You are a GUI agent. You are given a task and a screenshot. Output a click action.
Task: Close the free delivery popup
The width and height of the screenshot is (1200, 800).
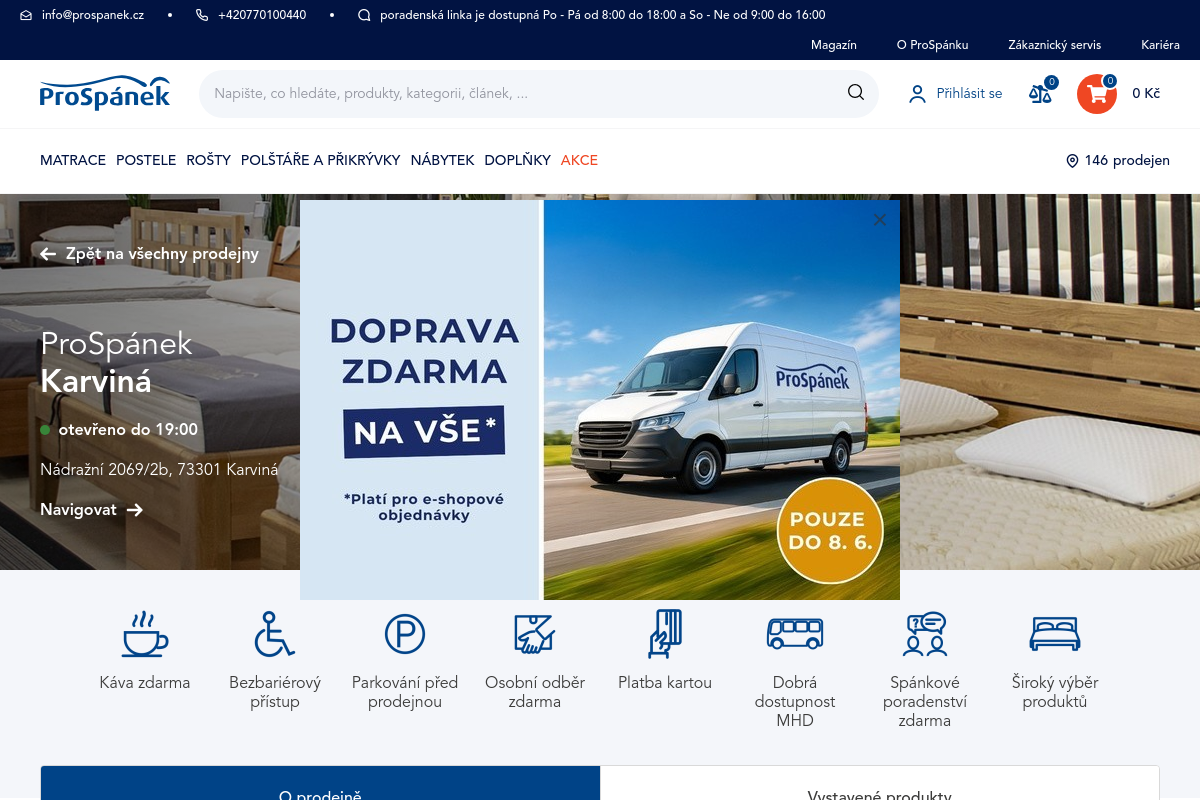(880, 220)
